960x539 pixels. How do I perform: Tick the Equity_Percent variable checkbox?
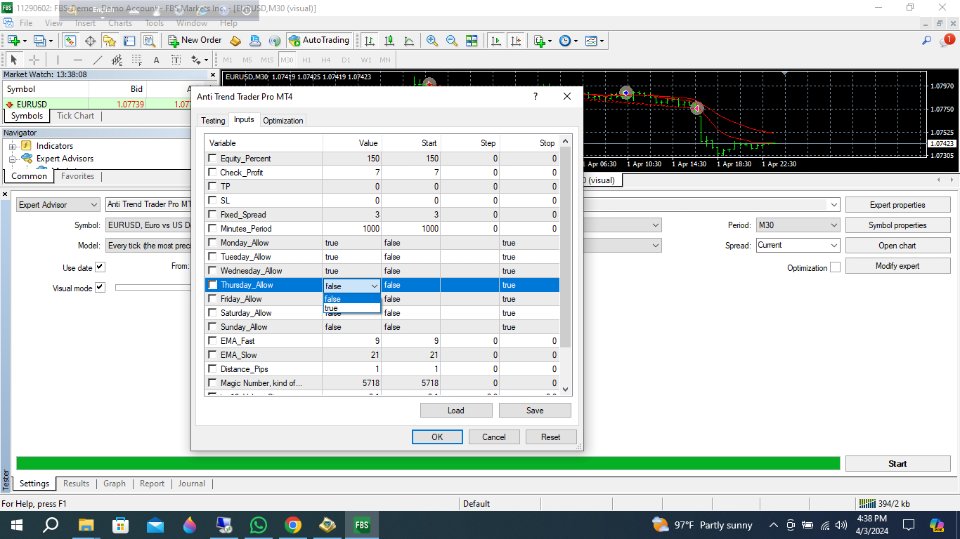click(212, 158)
